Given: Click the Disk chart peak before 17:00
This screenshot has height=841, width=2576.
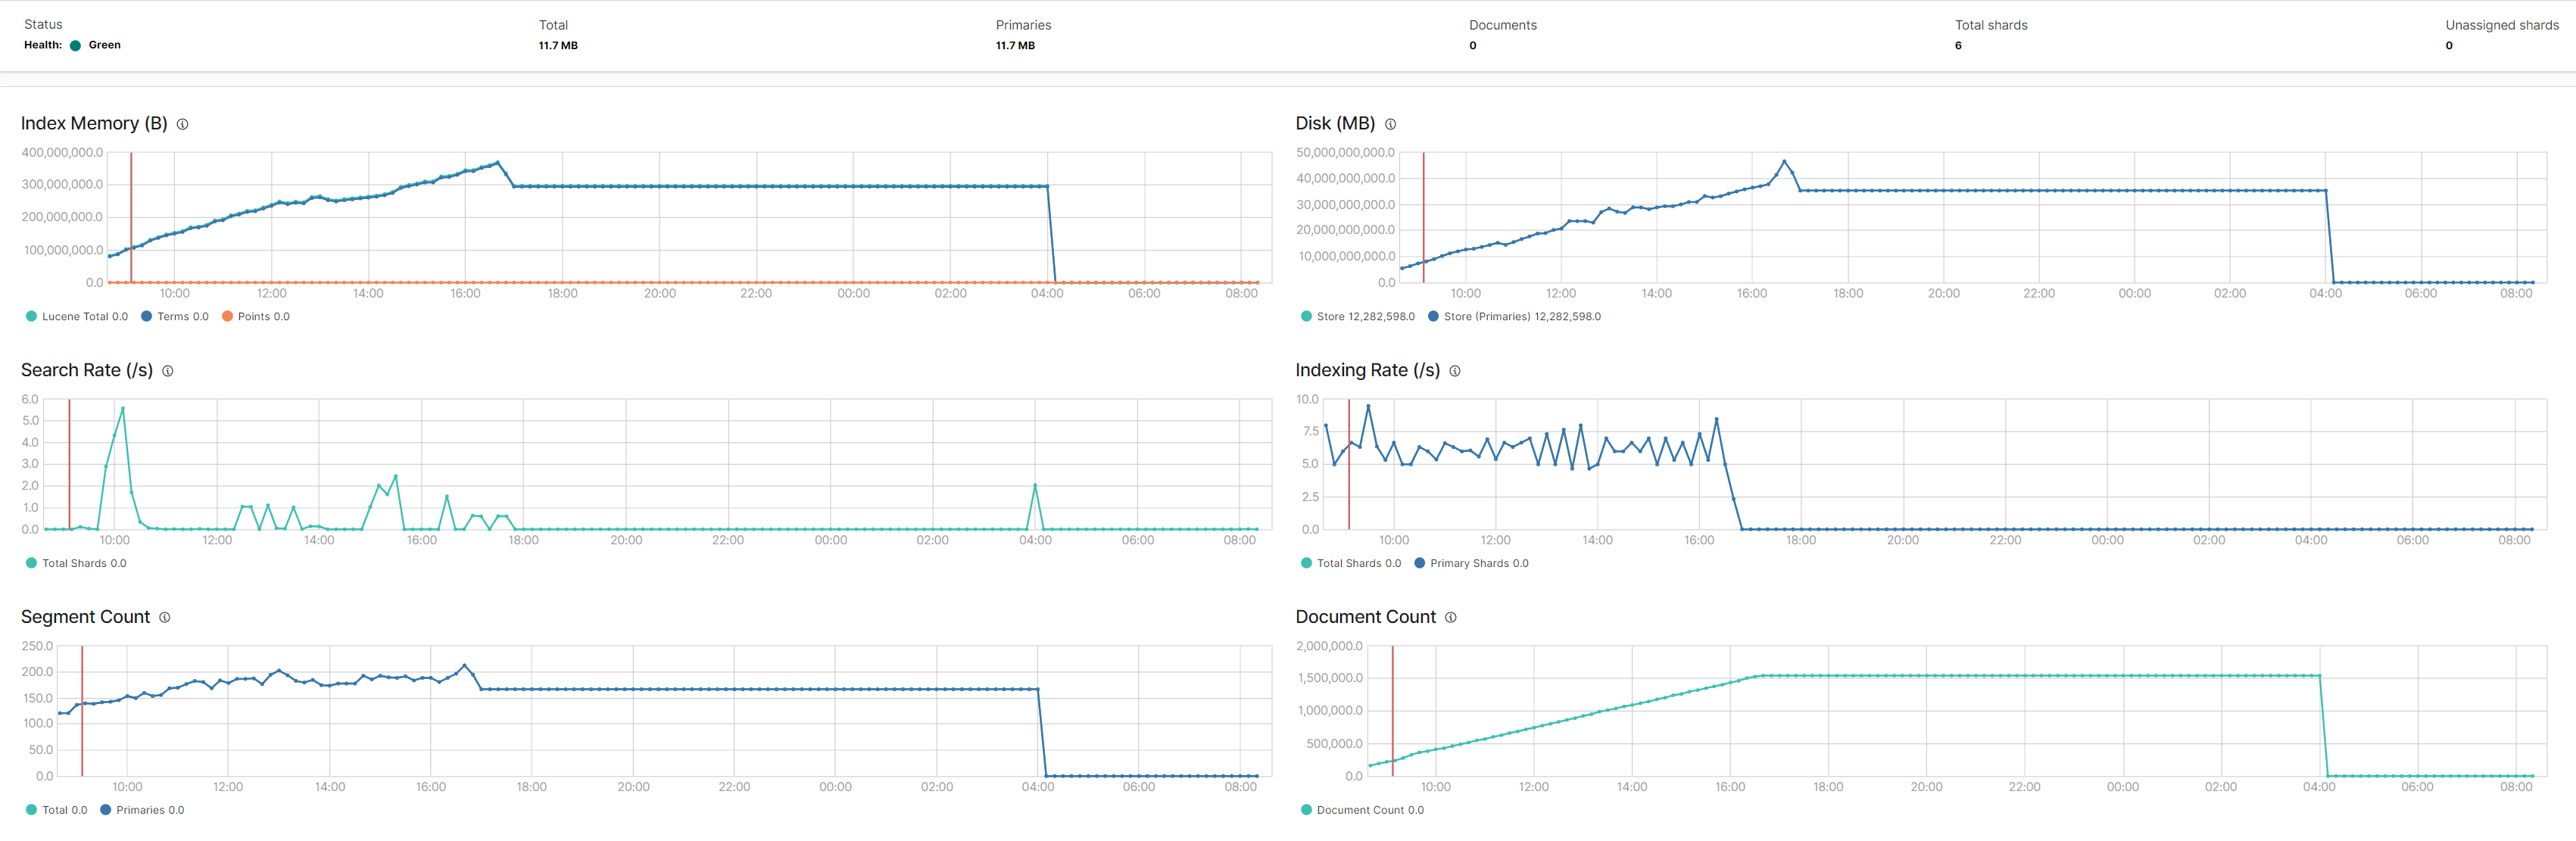Looking at the screenshot, I should [x=1783, y=161].
